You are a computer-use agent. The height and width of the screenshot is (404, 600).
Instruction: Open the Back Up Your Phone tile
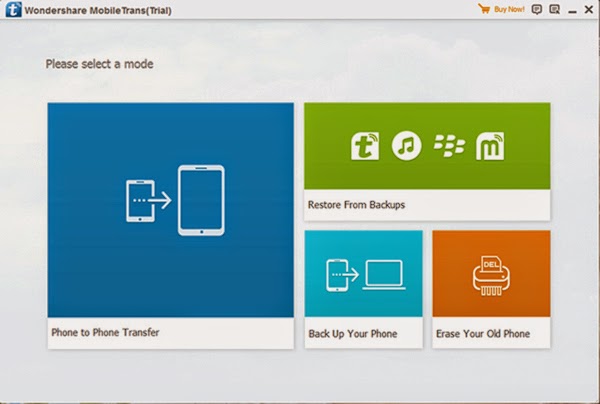(364, 289)
